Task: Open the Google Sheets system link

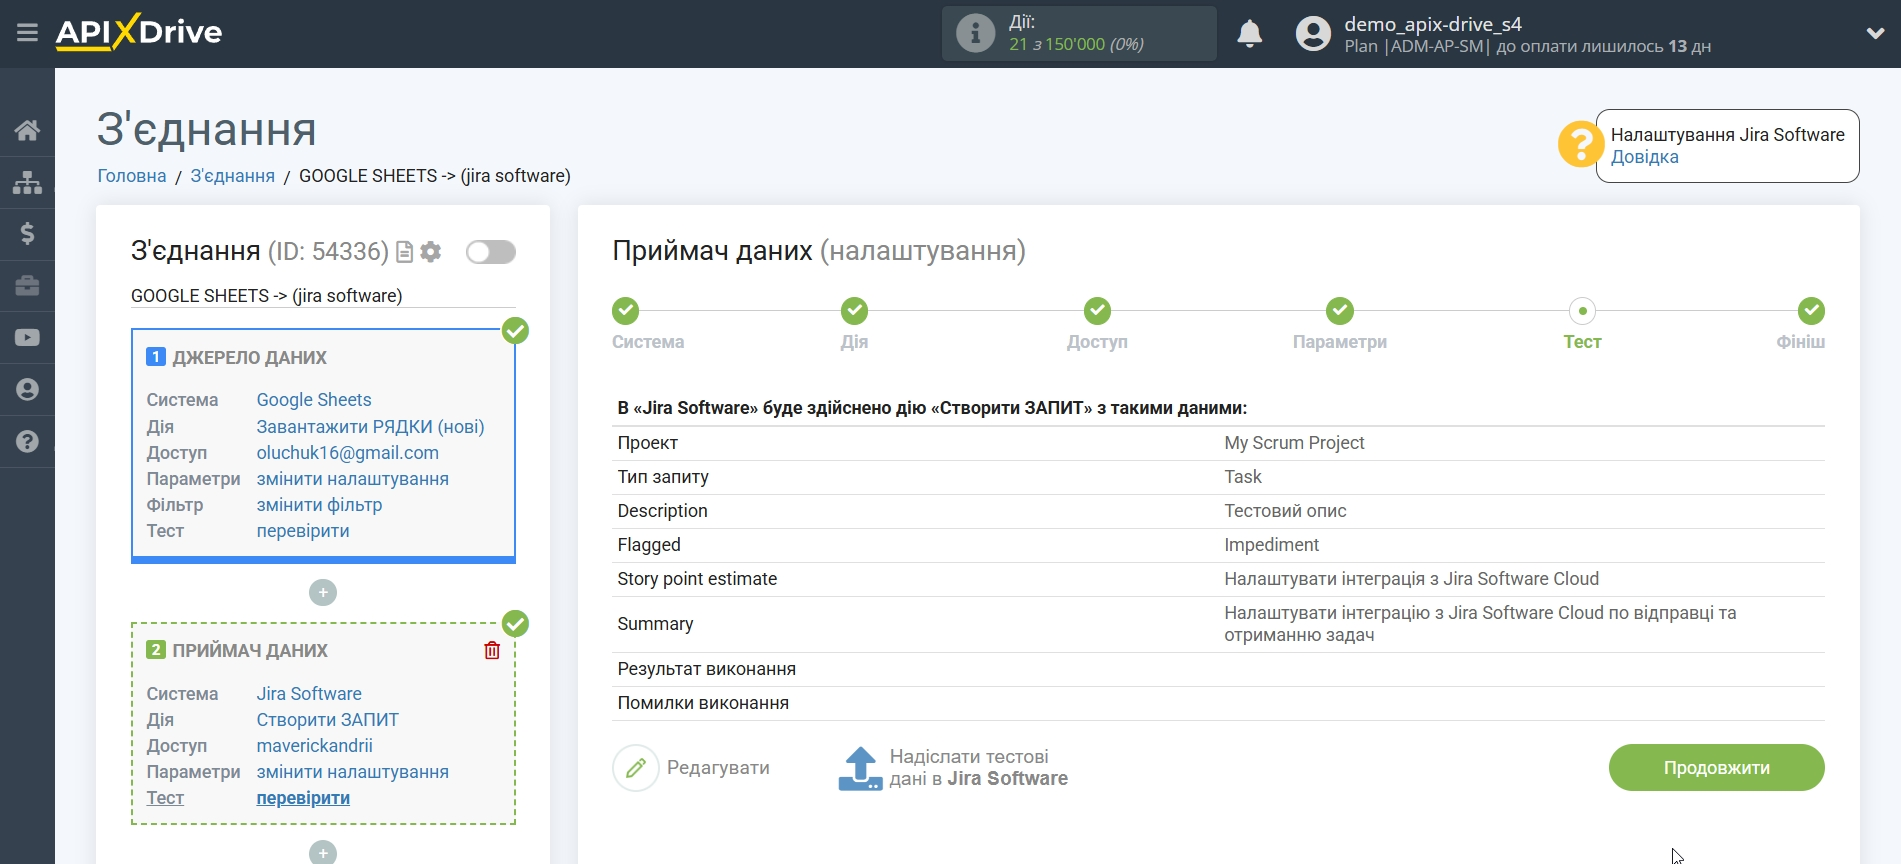Action: [x=314, y=400]
